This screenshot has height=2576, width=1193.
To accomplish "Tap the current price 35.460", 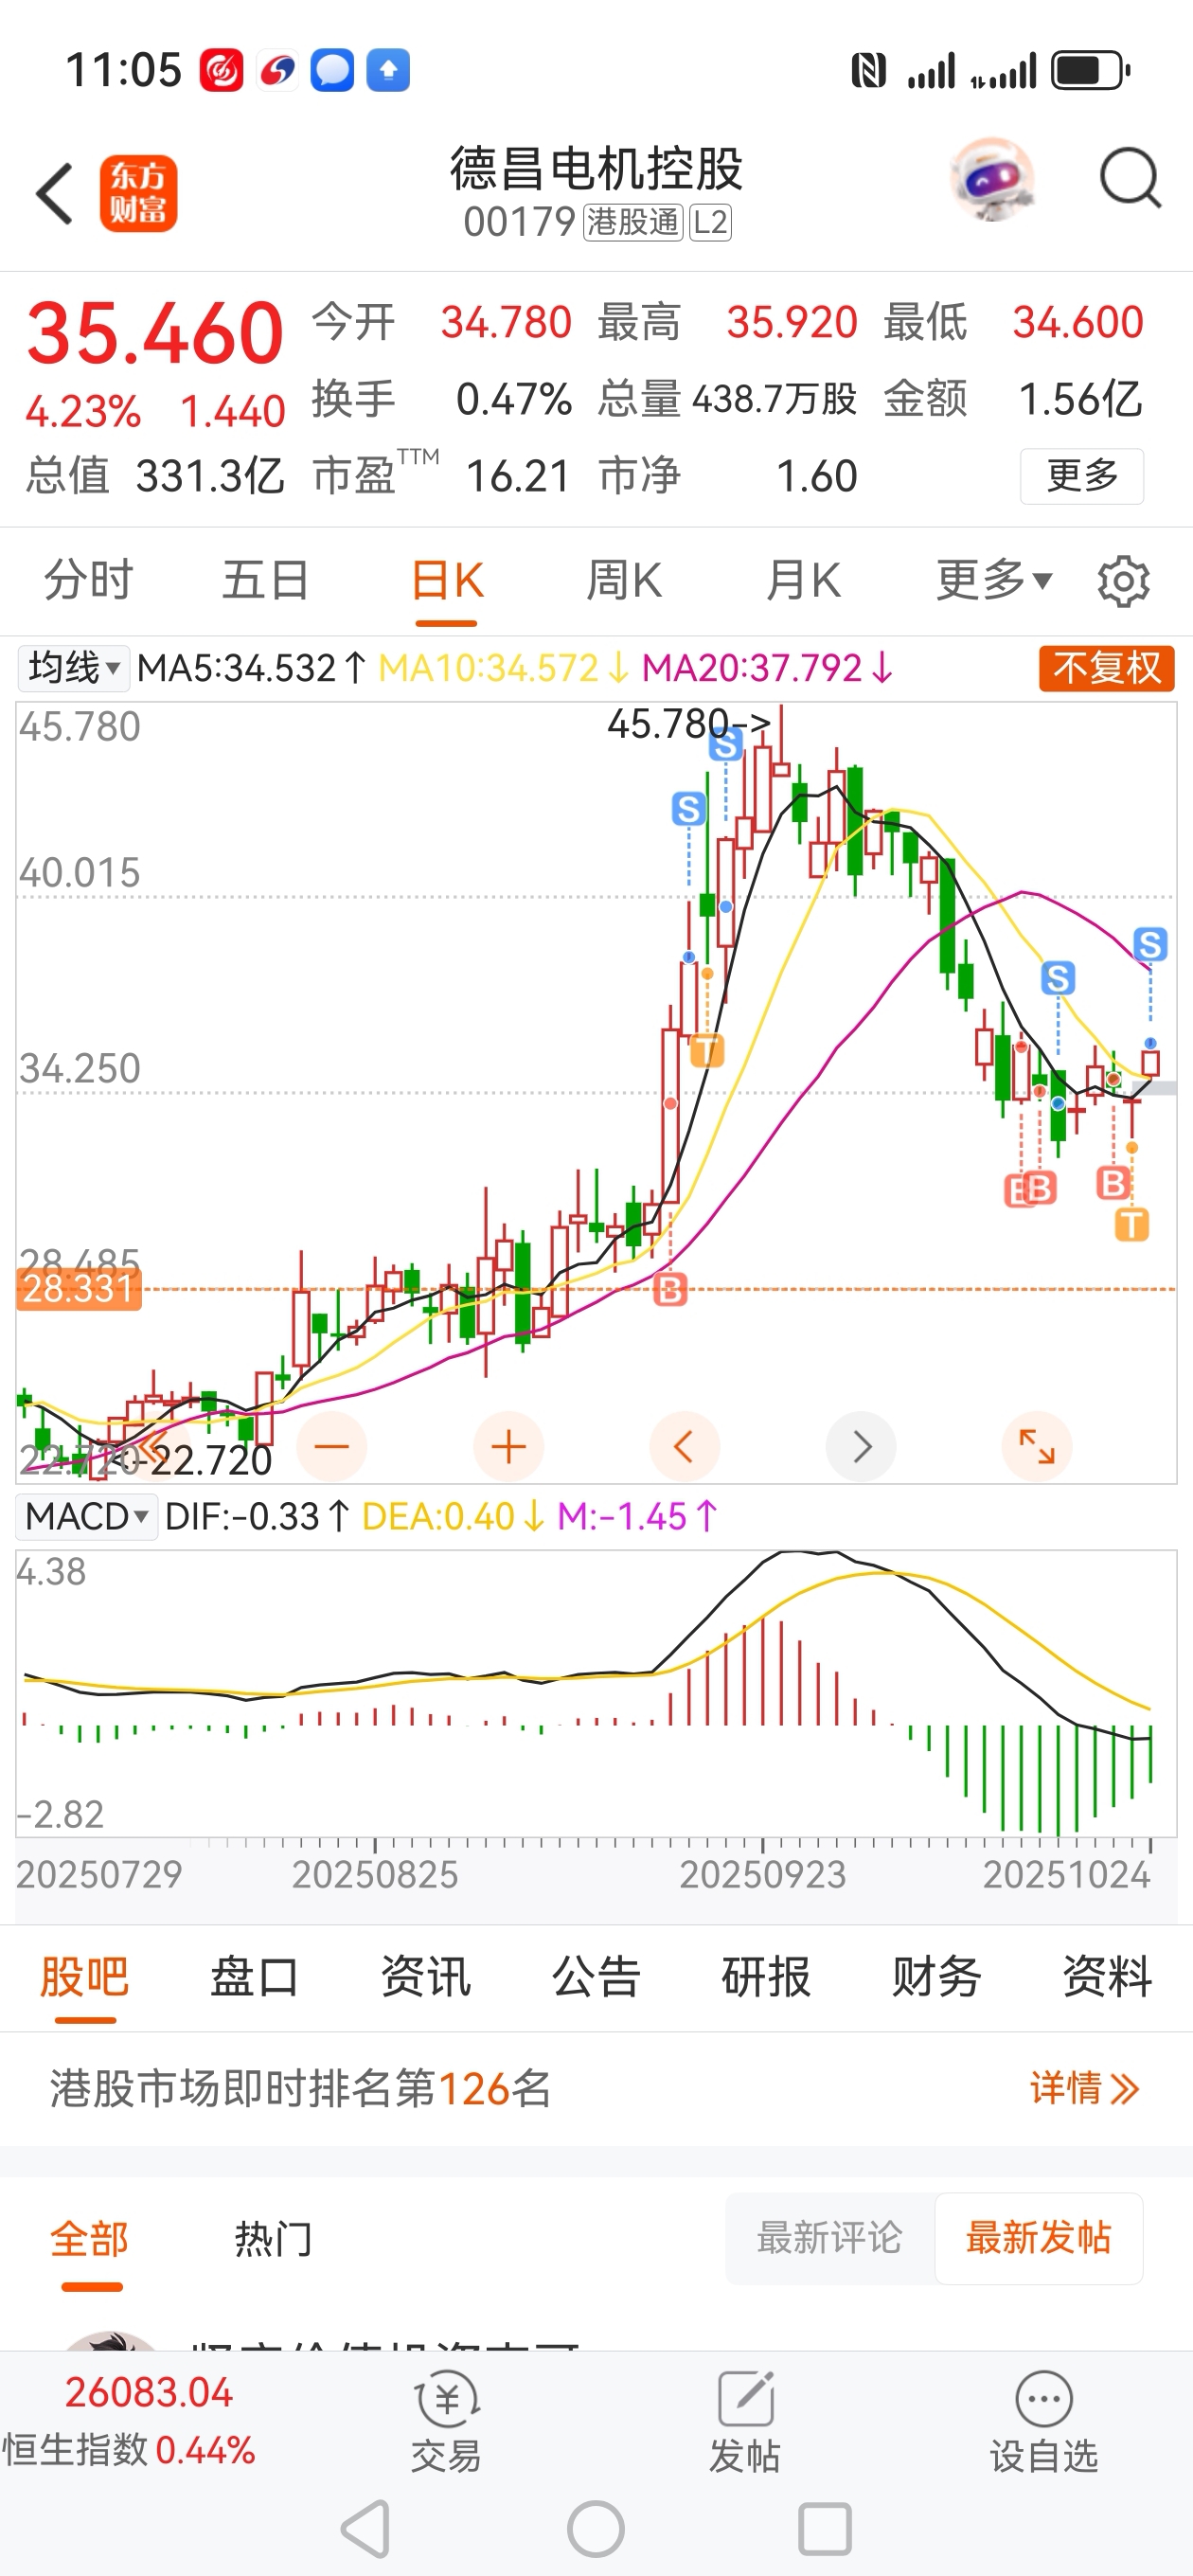I will 155,333.
